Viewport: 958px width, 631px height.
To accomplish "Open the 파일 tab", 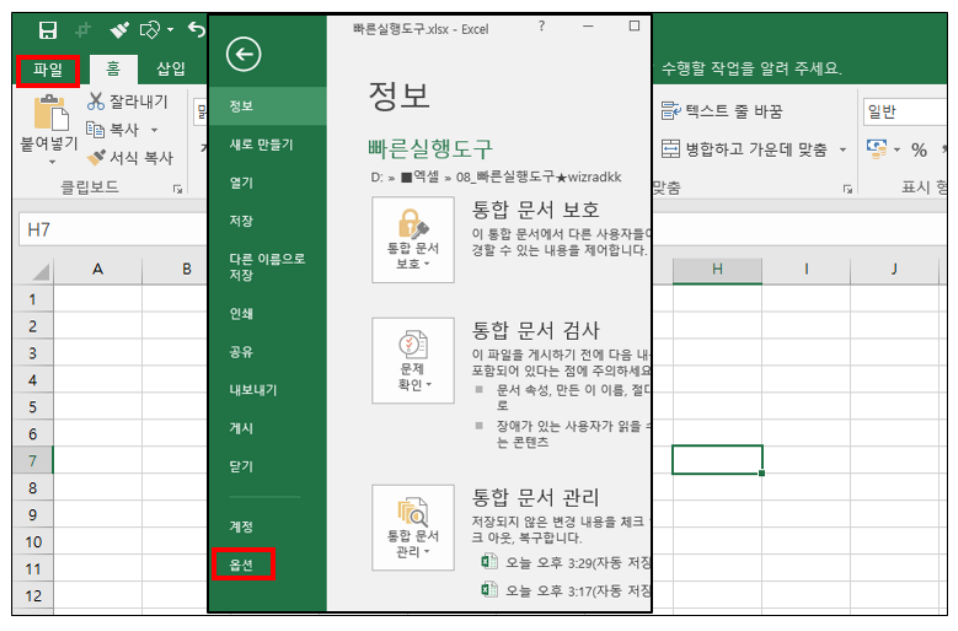I will (x=48, y=70).
